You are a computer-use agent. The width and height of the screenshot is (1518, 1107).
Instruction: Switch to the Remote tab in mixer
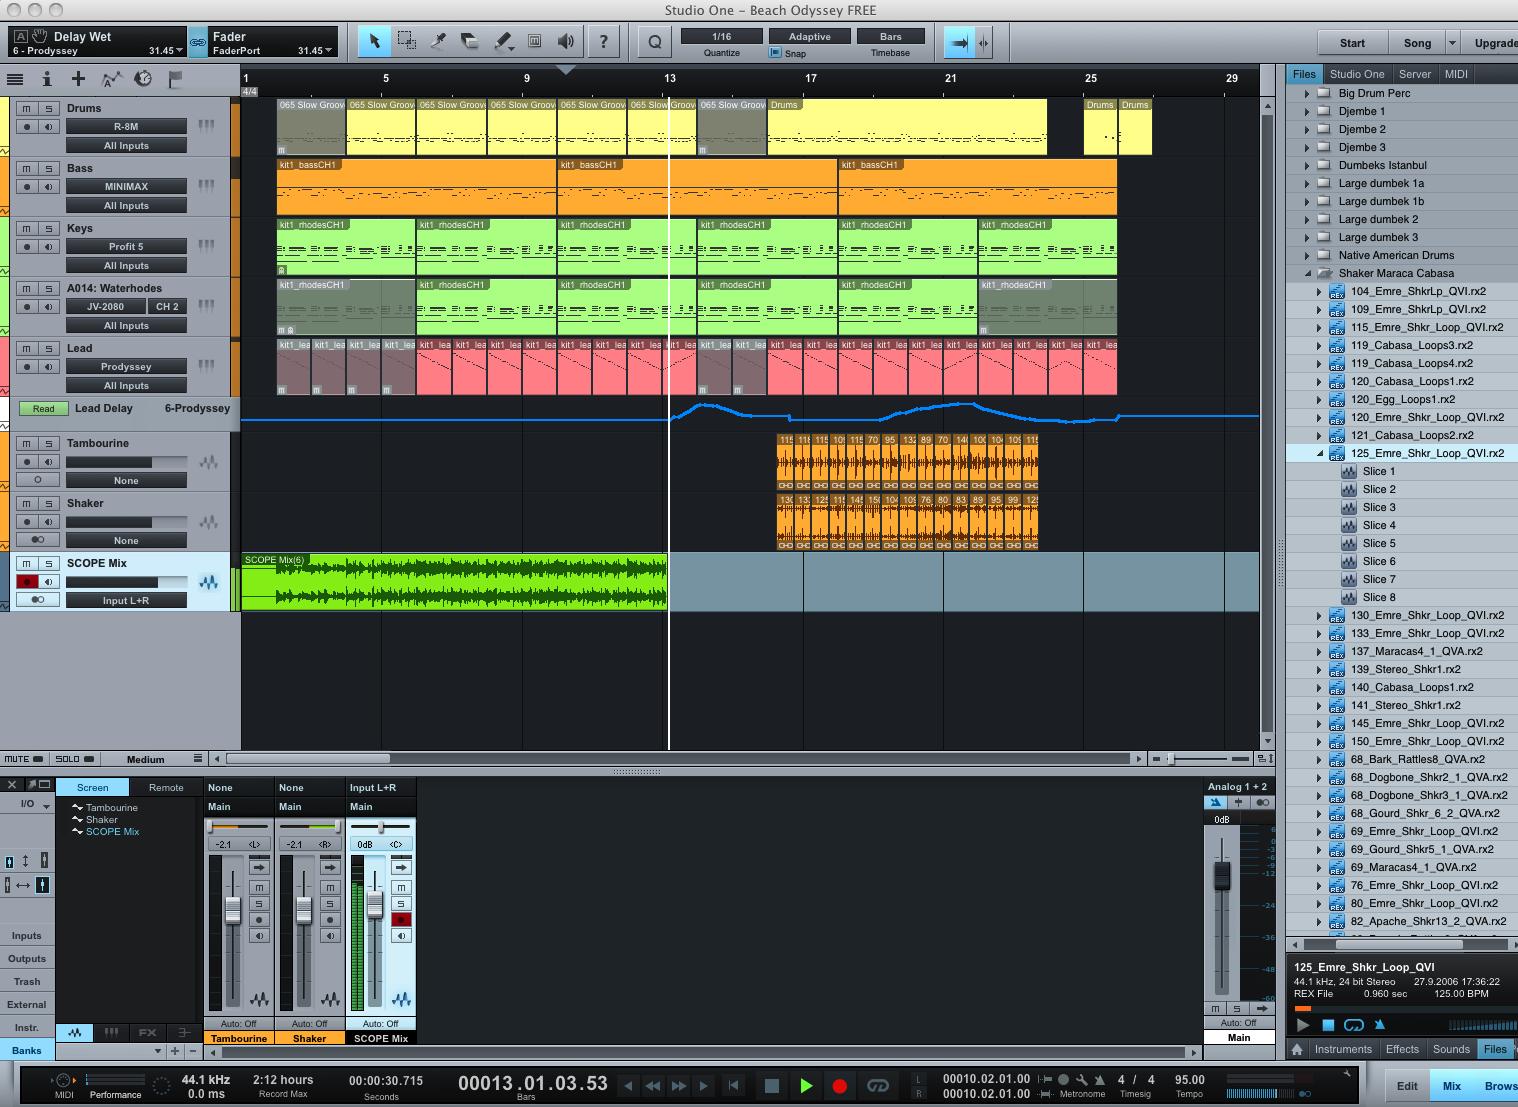[x=166, y=787]
